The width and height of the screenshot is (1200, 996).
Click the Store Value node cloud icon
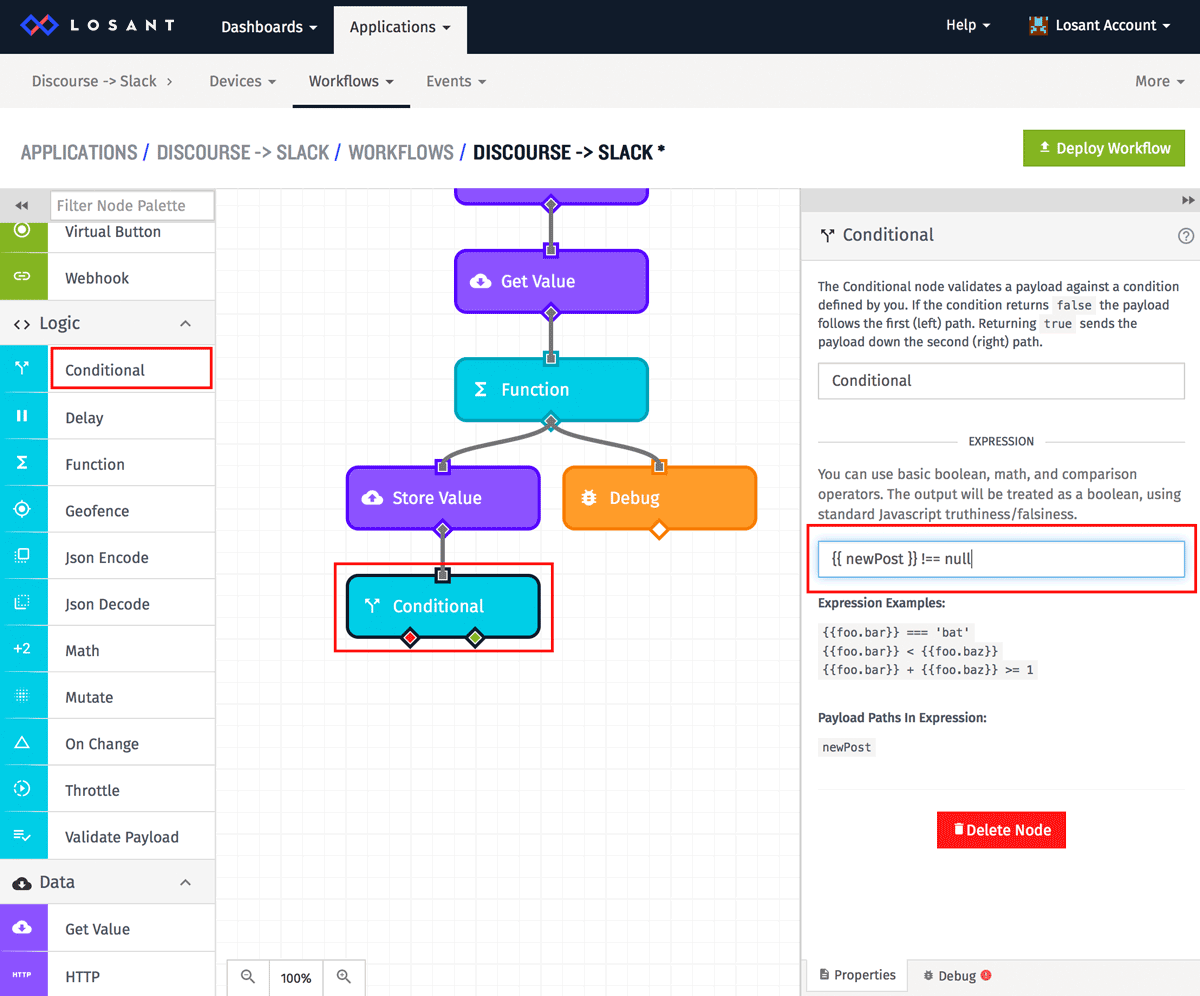(x=372, y=497)
